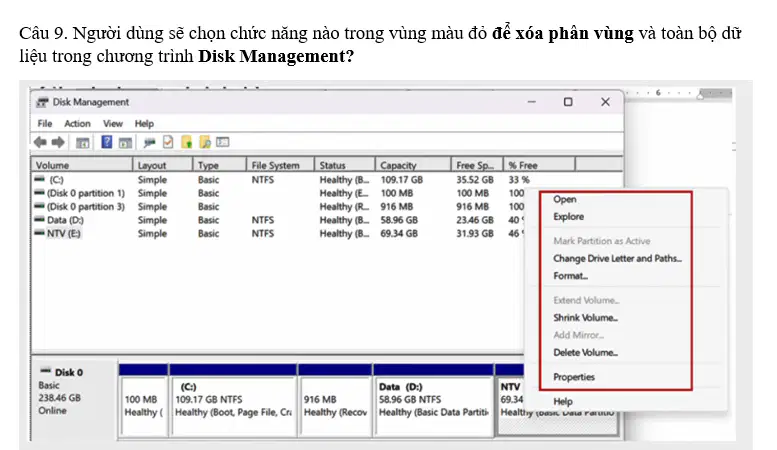
Task: Click the 35.52 GB free space cell
Action: tap(475, 179)
